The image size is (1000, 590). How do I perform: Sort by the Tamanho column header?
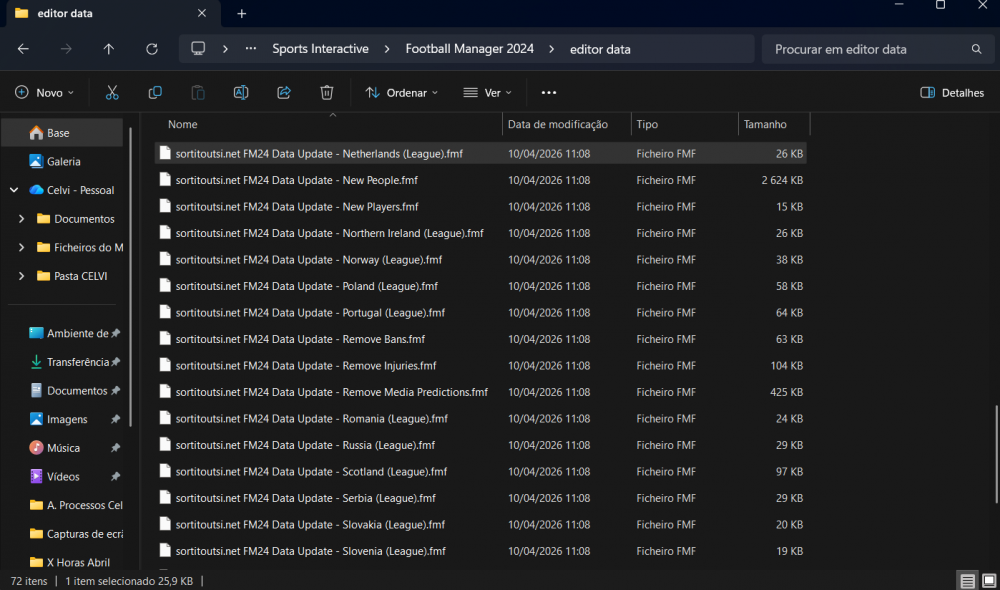tap(774, 124)
